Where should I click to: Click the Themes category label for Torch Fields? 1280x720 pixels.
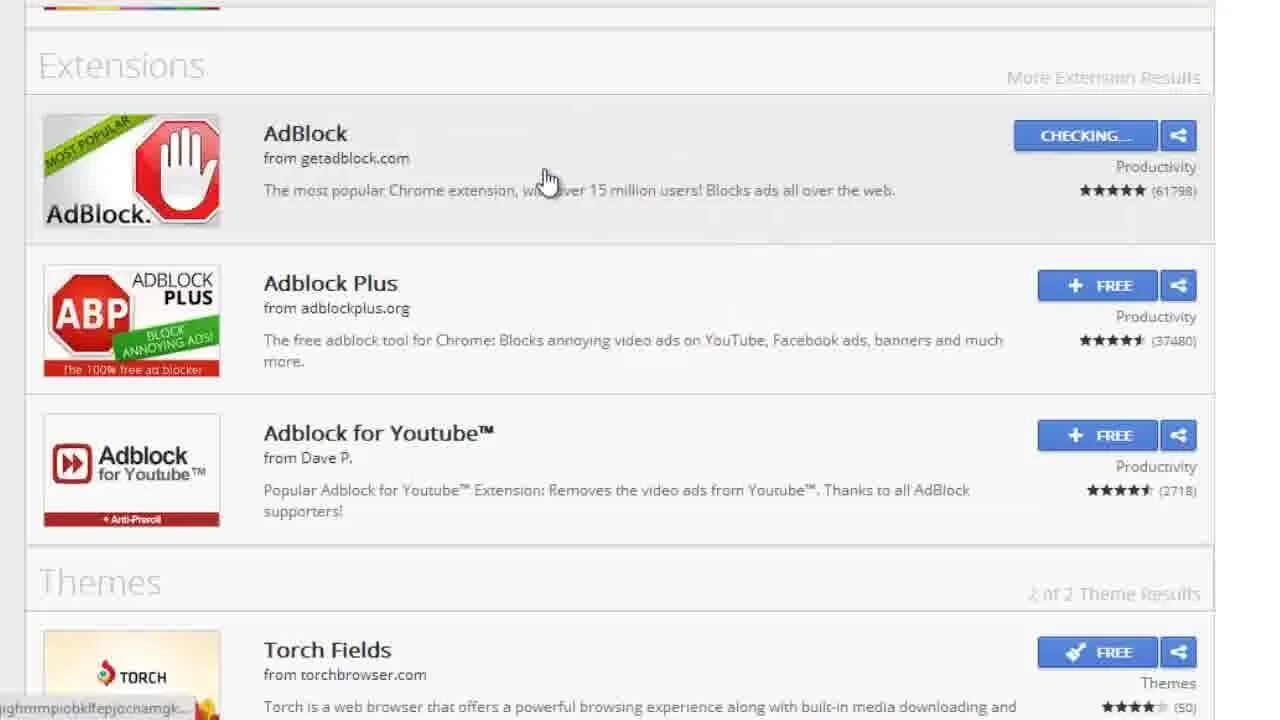pyautogui.click(x=1168, y=683)
